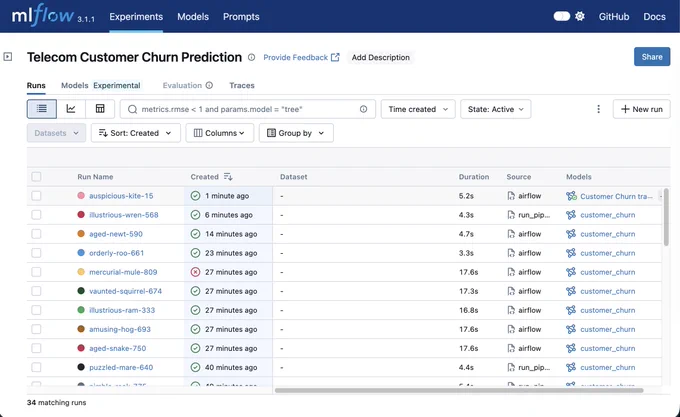The image size is (680, 417).
Task: Click Add Description button
Action: click(380, 57)
